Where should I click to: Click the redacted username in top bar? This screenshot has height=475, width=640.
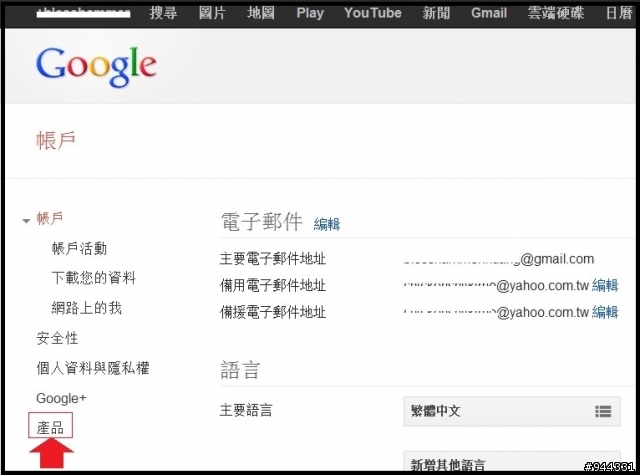click(x=83, y=13)
